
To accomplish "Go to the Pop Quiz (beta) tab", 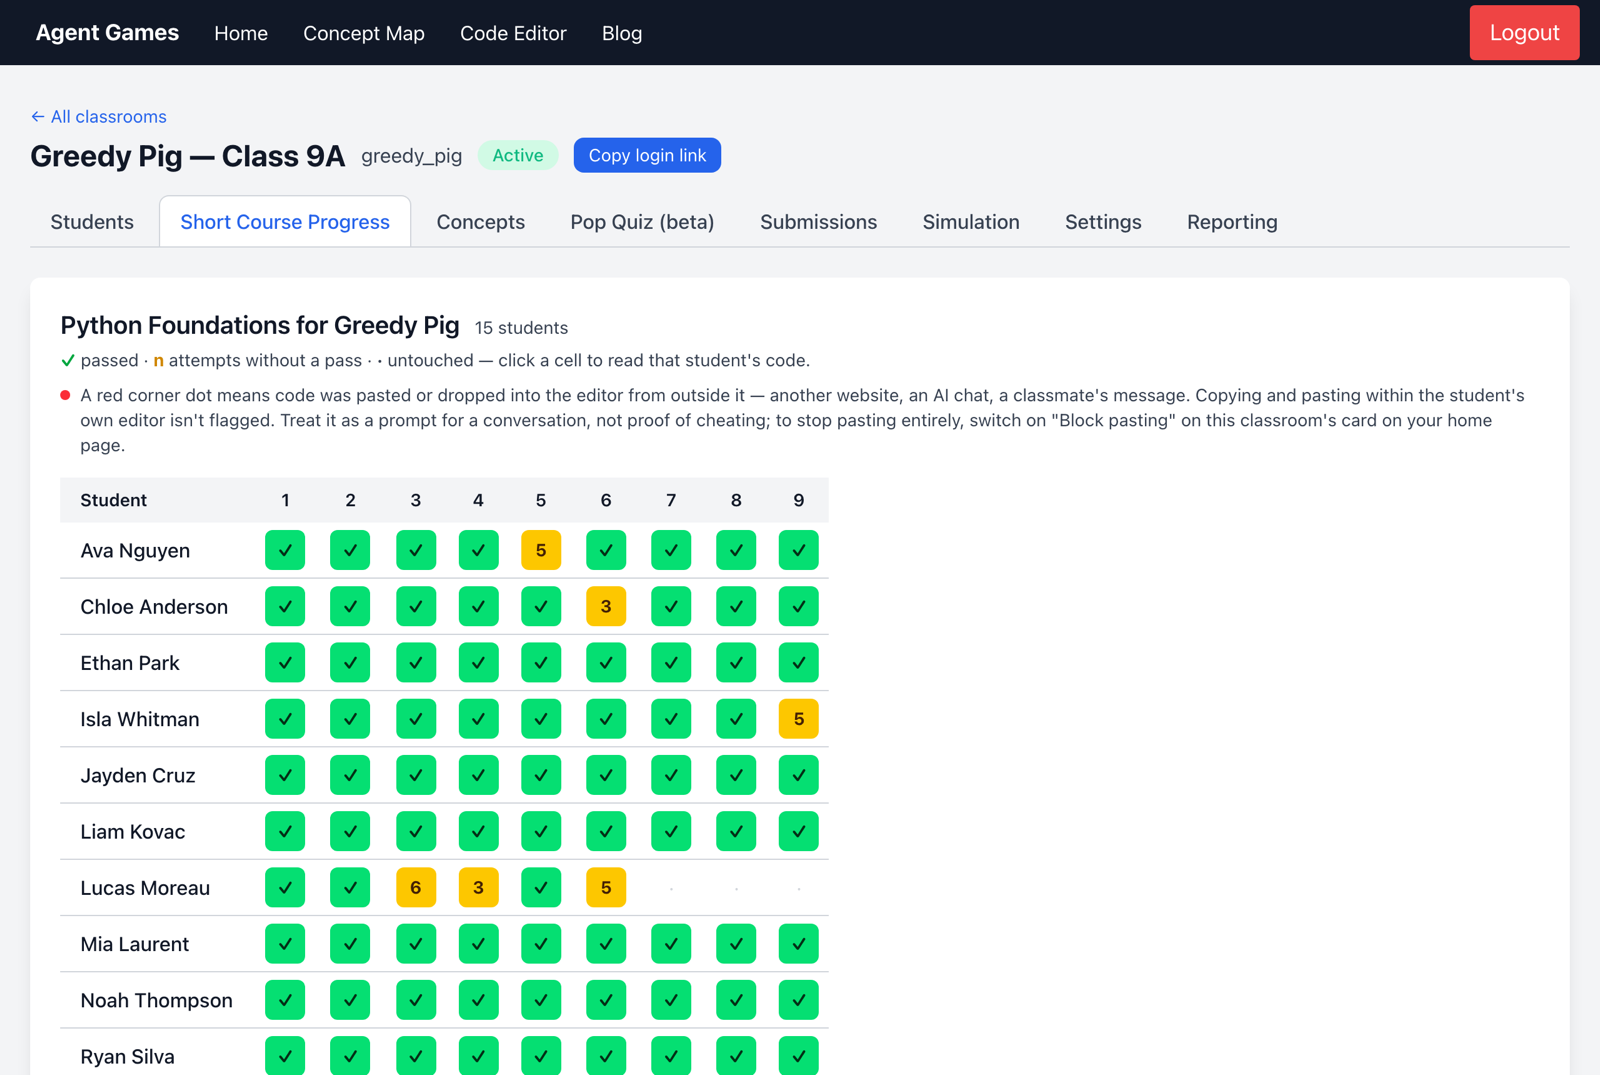I will [642, 222].
